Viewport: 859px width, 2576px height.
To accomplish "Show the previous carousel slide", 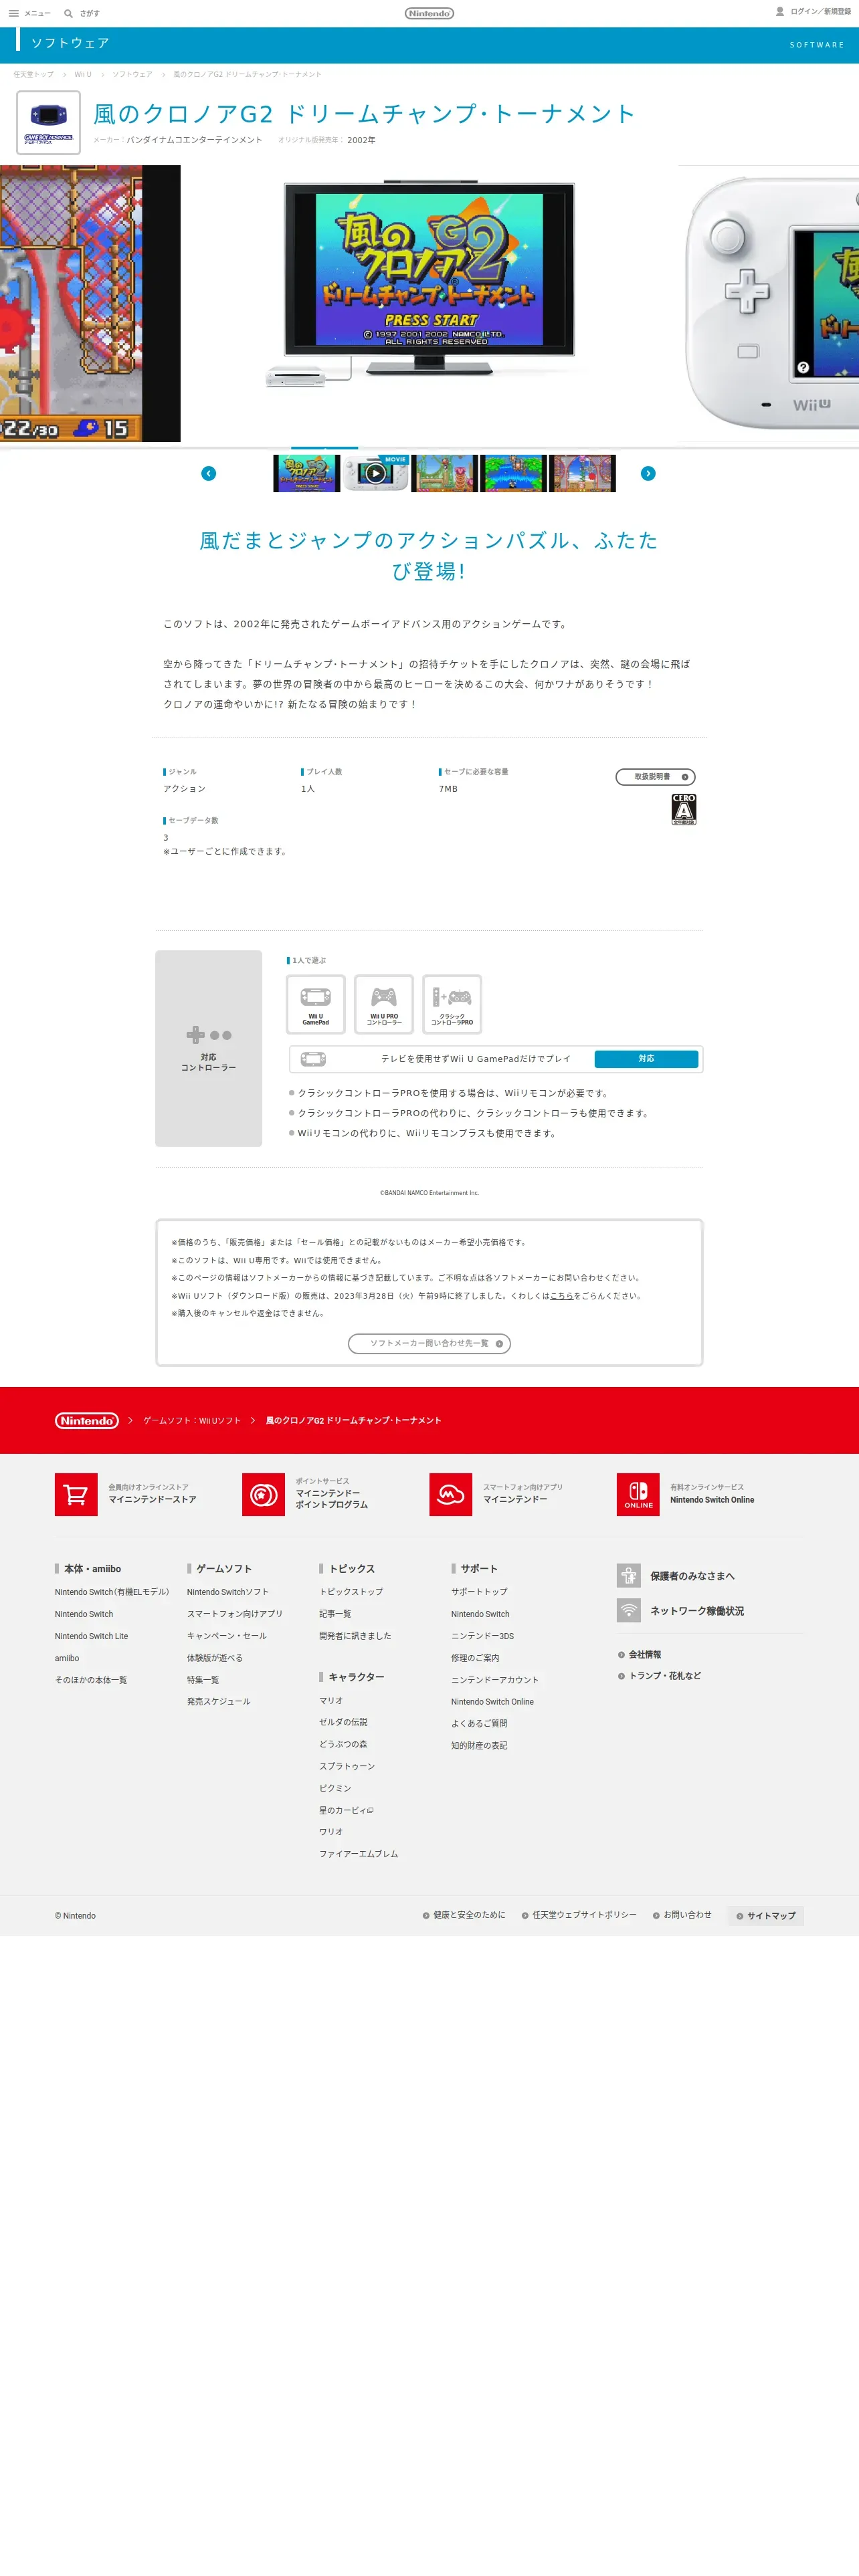I will [x=208, y=473].
